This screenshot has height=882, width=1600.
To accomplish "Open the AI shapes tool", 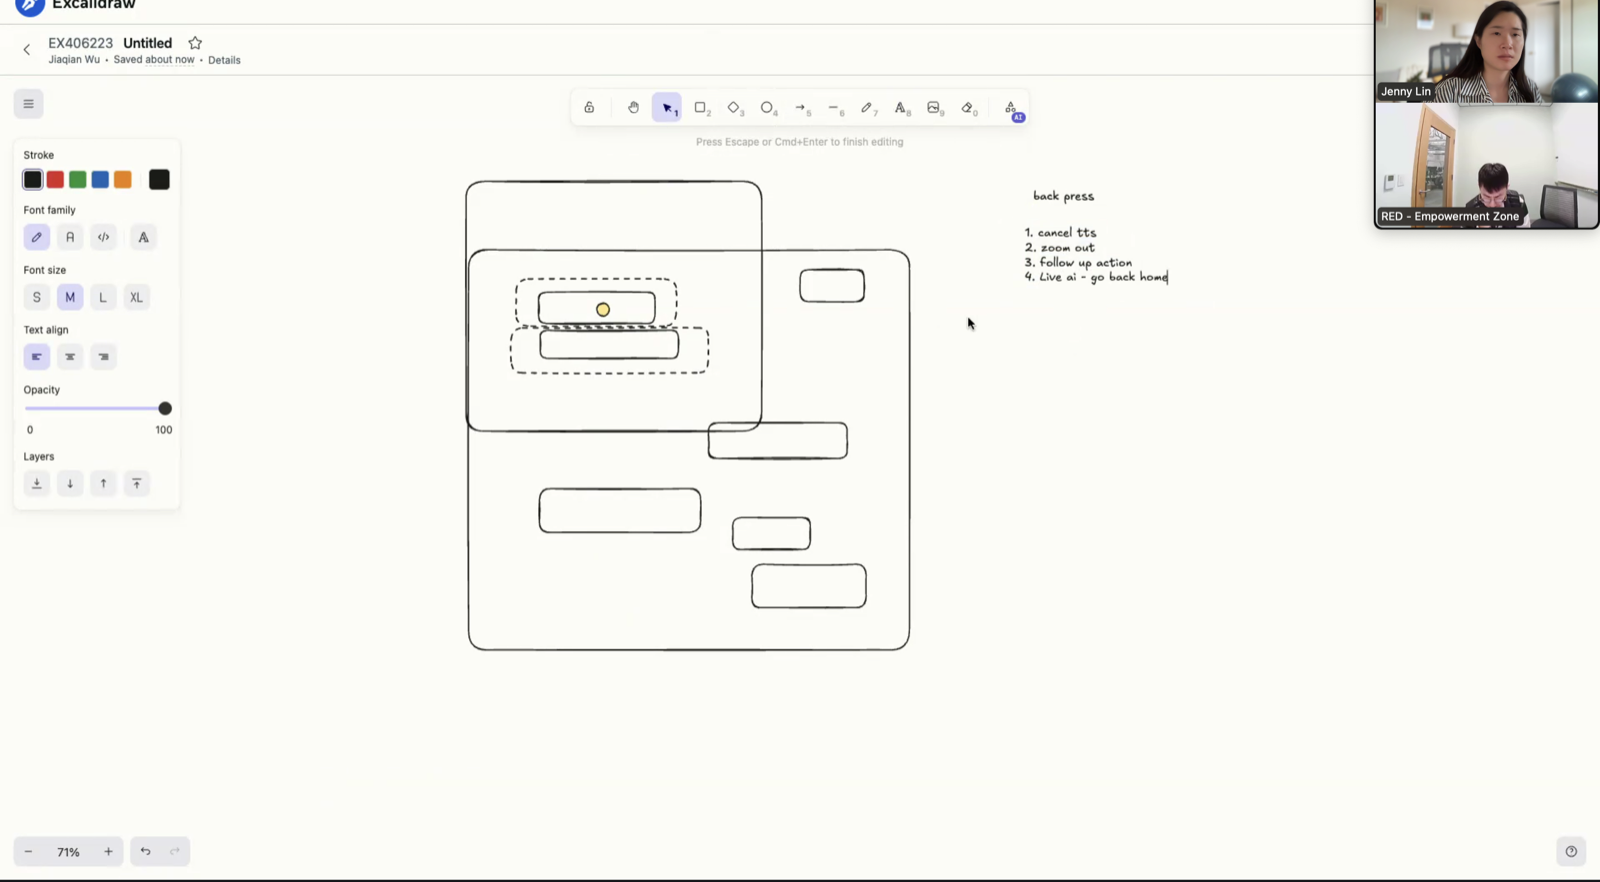I will (1011, 108).
